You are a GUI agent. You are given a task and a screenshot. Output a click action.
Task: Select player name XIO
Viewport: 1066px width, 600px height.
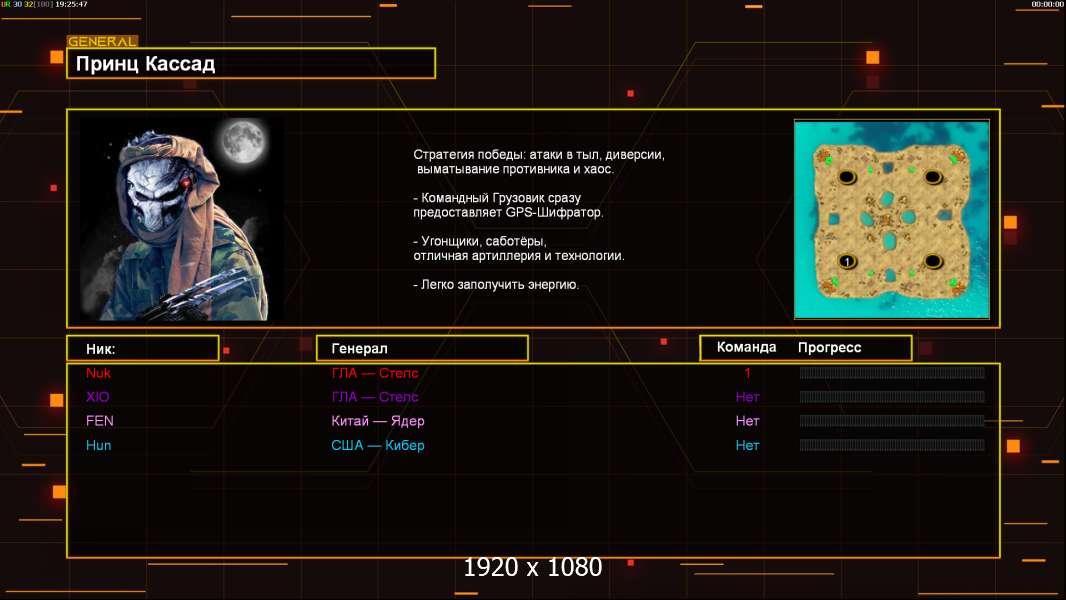click(98, 397)
